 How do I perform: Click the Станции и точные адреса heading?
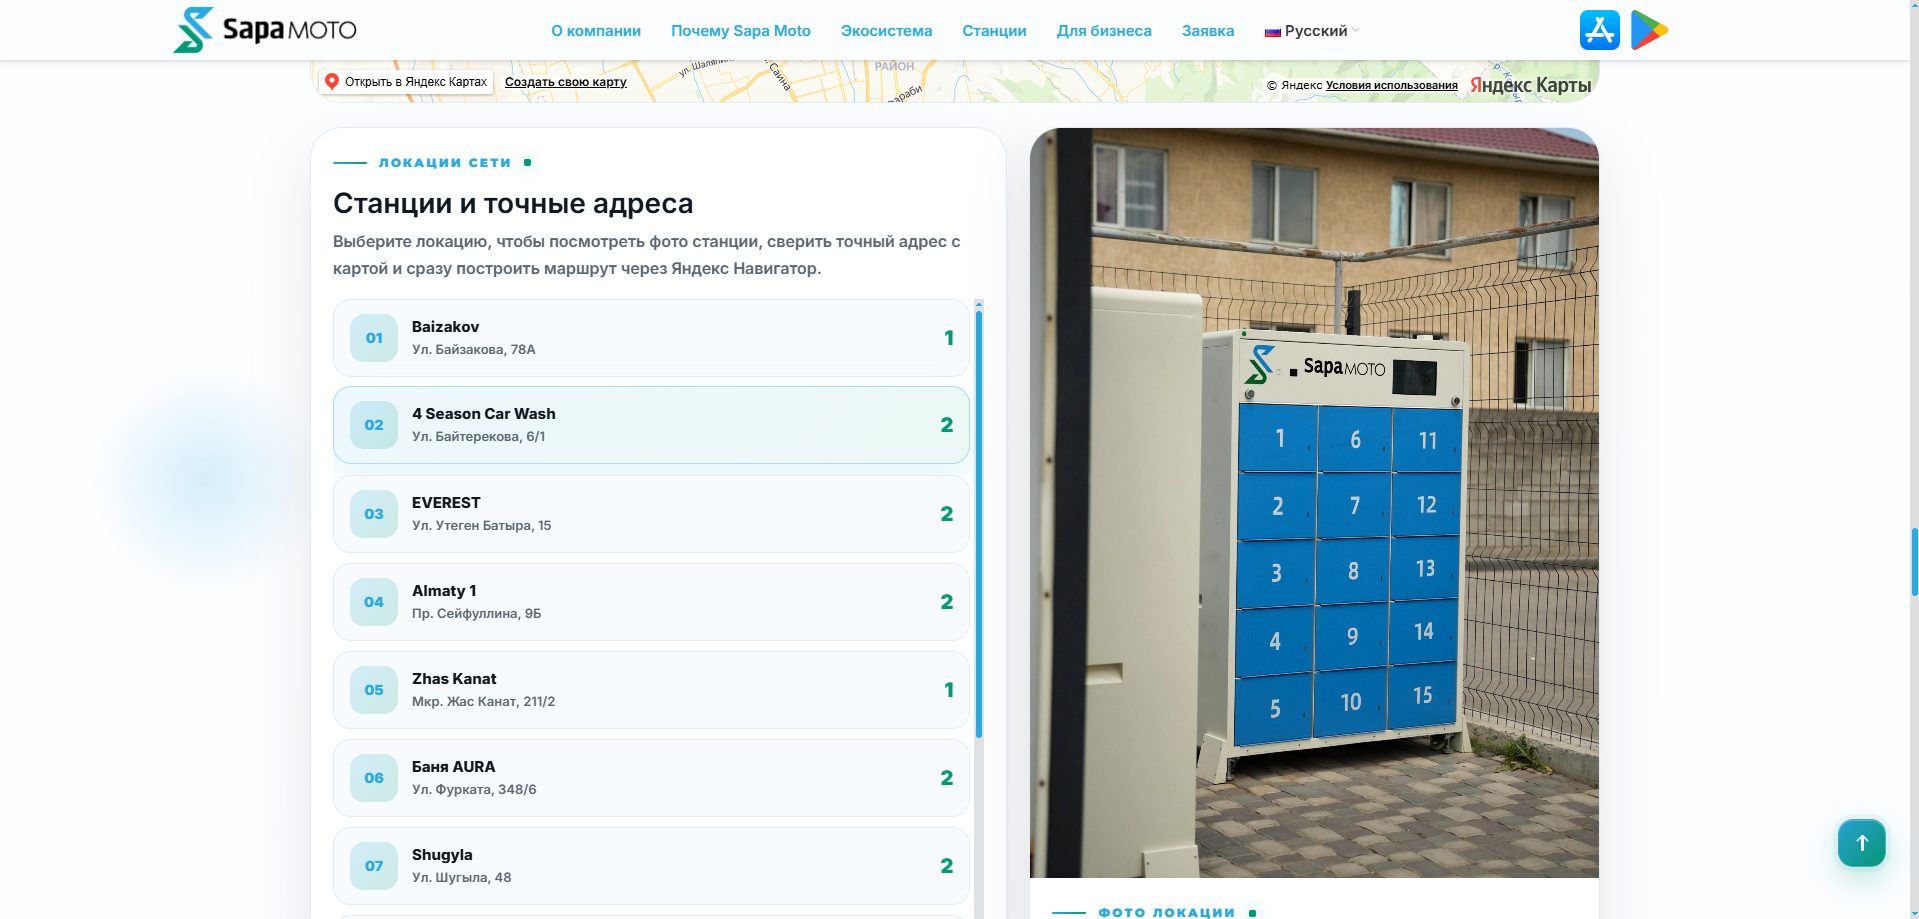[x=513, y=204]
